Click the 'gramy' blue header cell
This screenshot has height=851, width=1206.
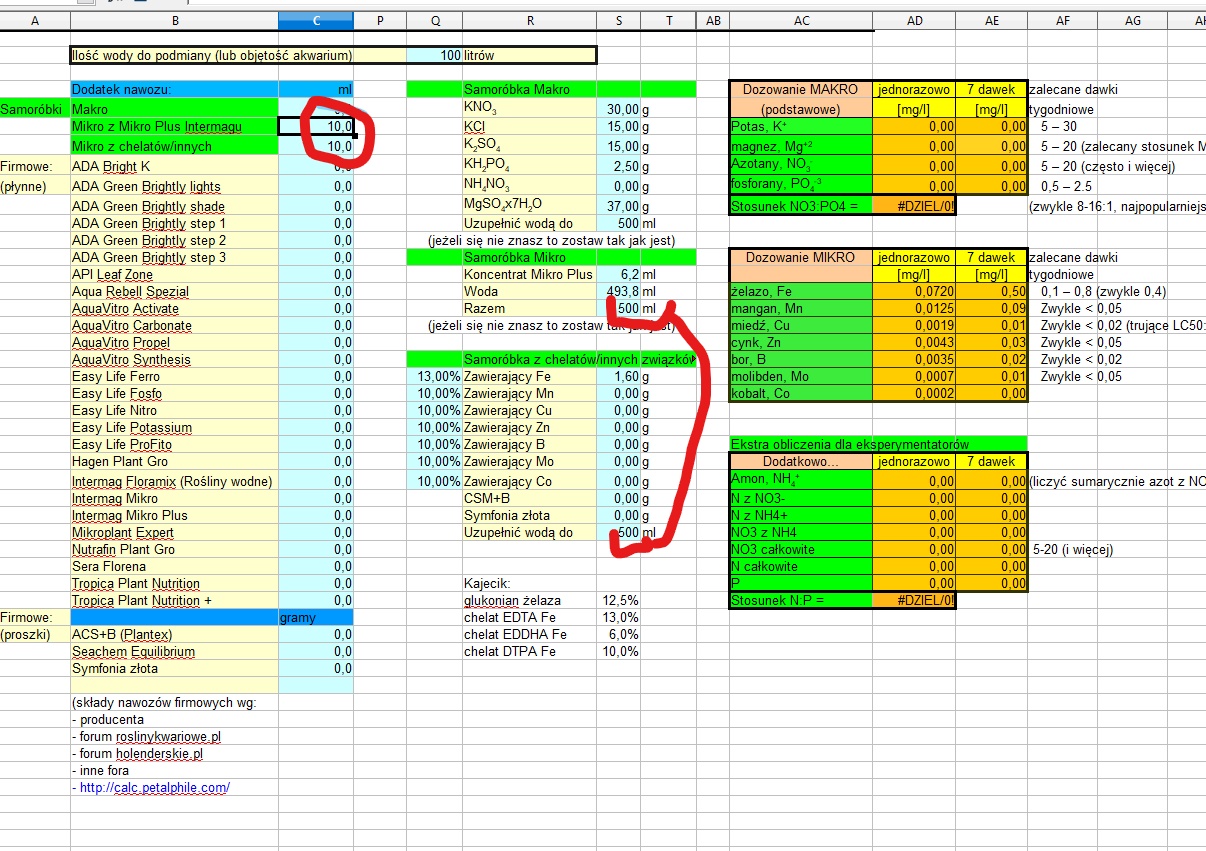316,618
